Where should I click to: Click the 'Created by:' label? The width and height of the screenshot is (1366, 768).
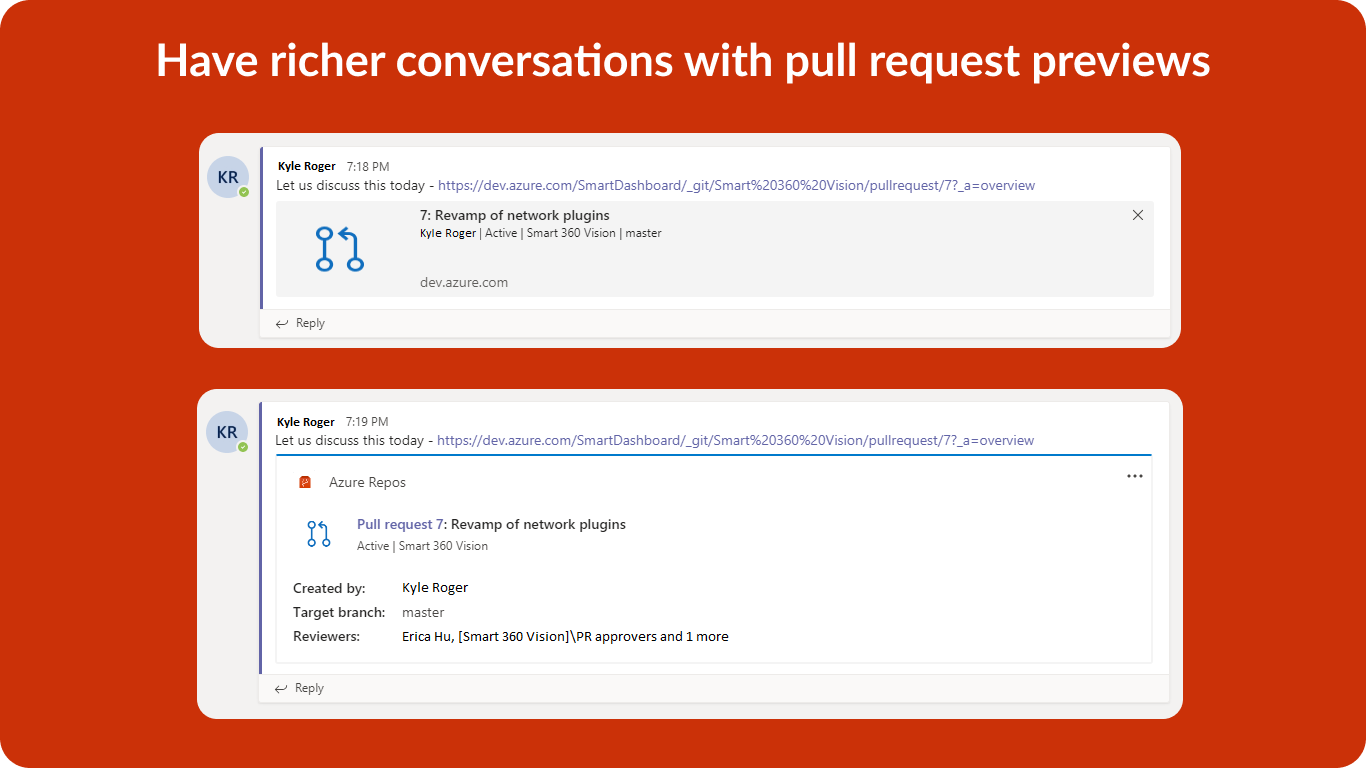coord(329,588)
